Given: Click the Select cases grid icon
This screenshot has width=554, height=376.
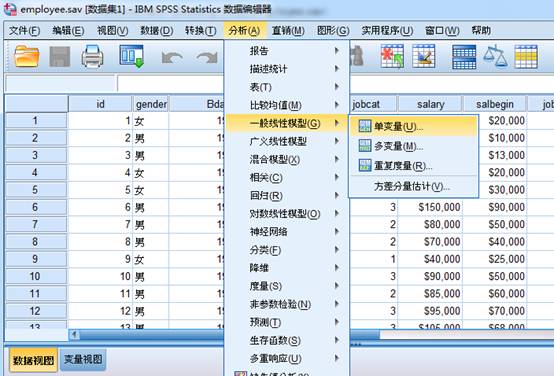Looking at the screenshot, I should click(x=526, y=57).
